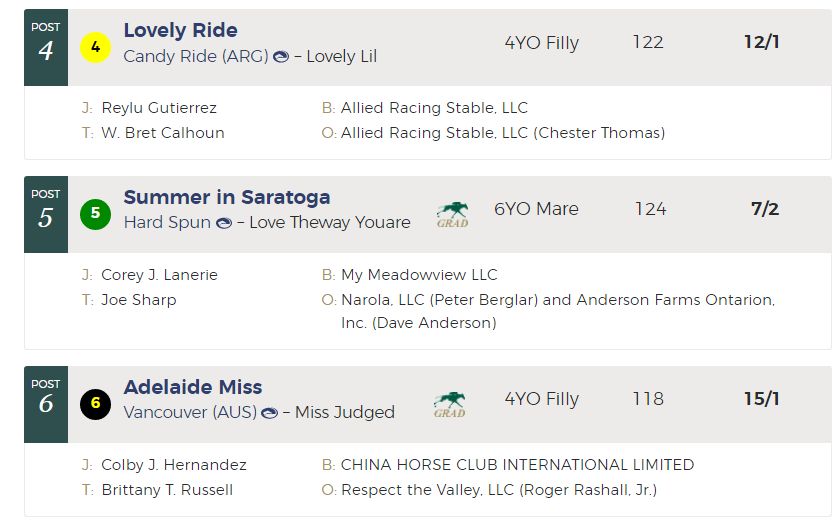Viewport: 839px width, 527px height.
Task: Click trainer name Brittany T. Russell
Action: point(167,490)
